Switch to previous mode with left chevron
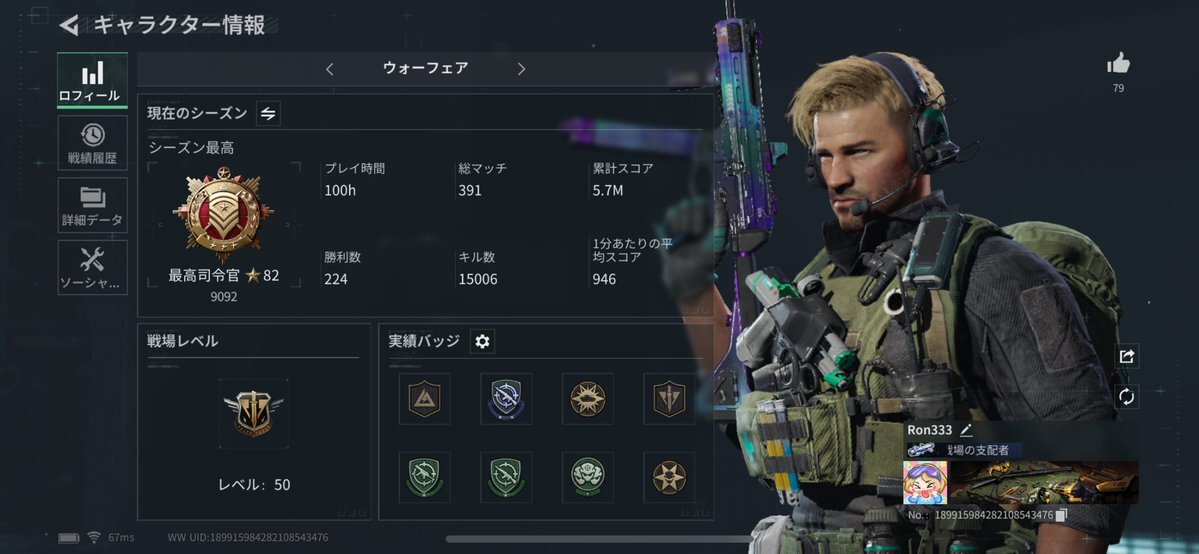Viewport: 1199px width, 554px height. 330,69
